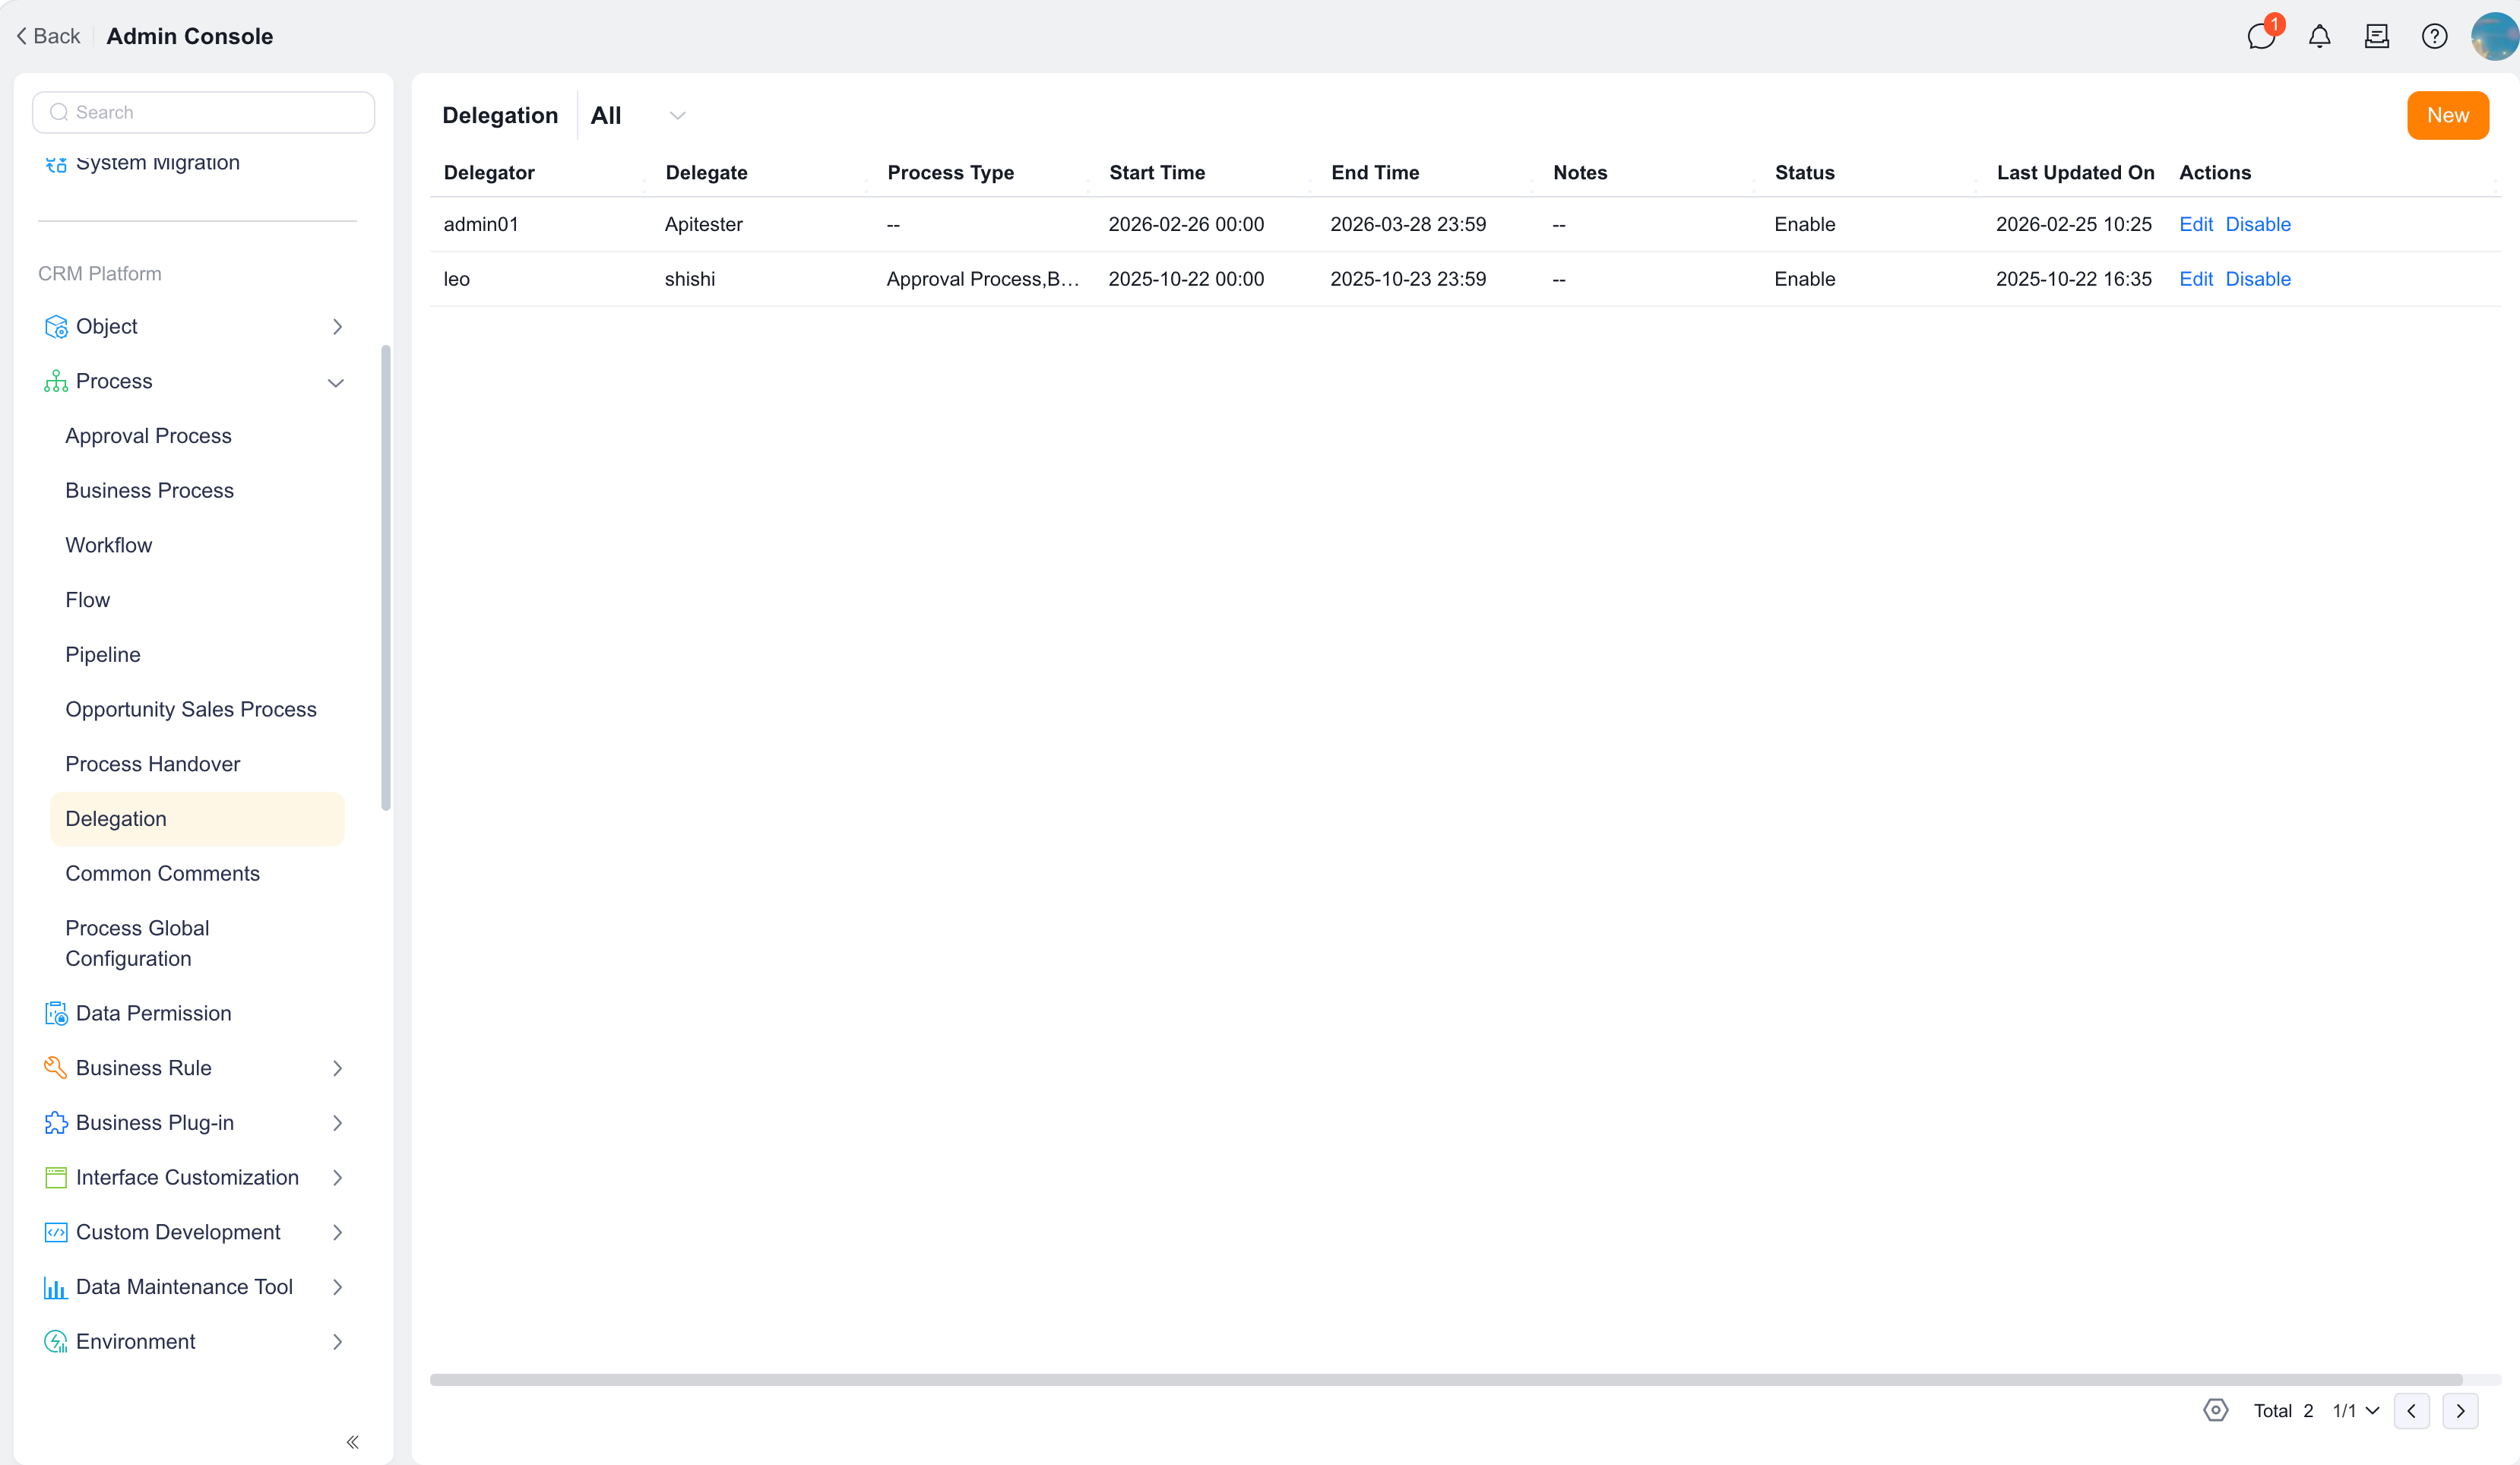This screenshot has width=2520, height=1465.
Task: Disable the admin01 delegation
Action: tap(2257, 224)
